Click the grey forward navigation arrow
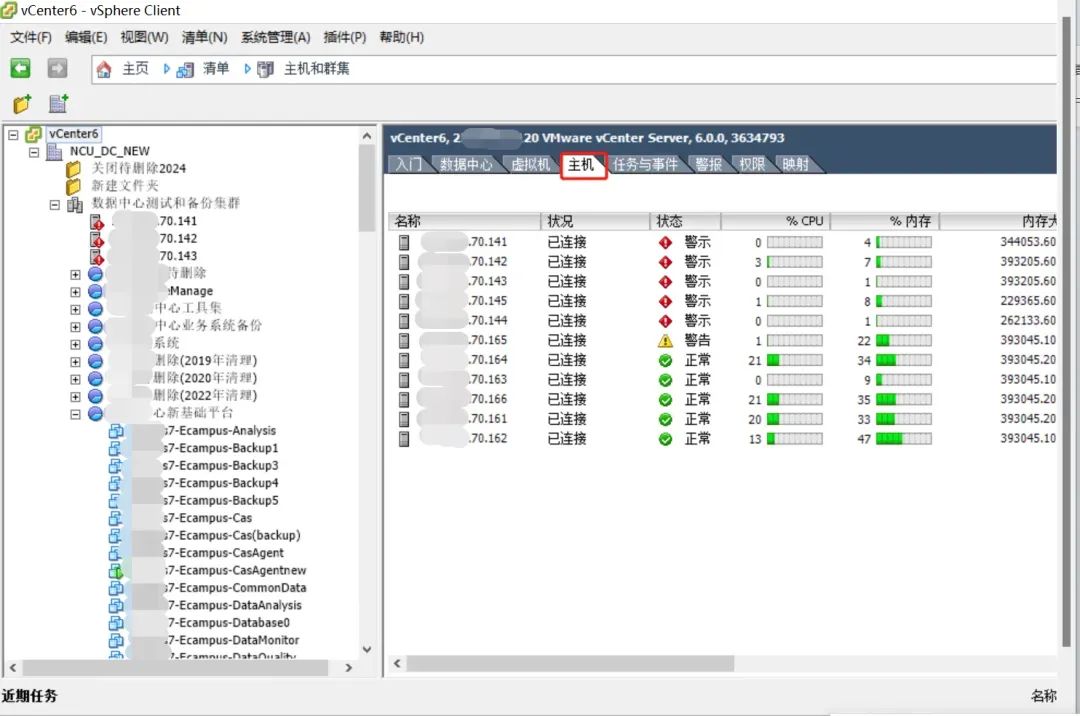 tap(57, 68)
